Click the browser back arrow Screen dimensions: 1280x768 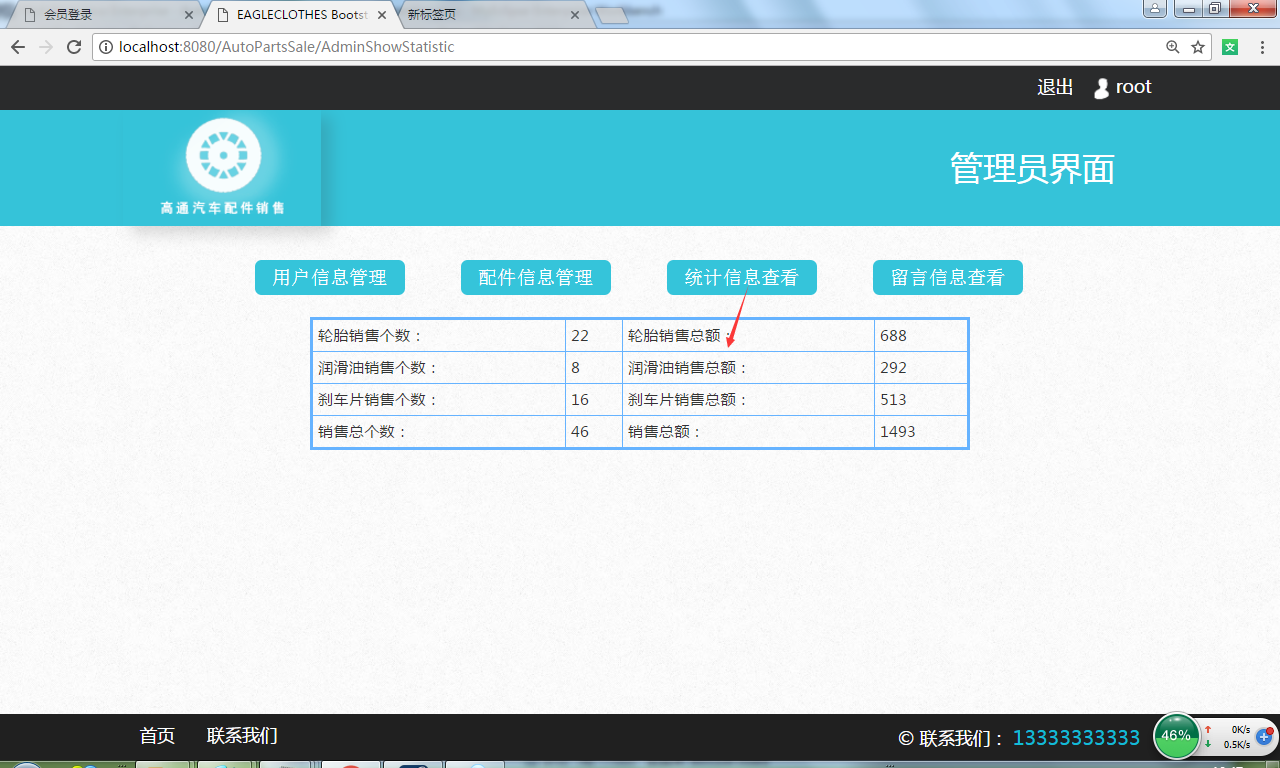point(18,47)
